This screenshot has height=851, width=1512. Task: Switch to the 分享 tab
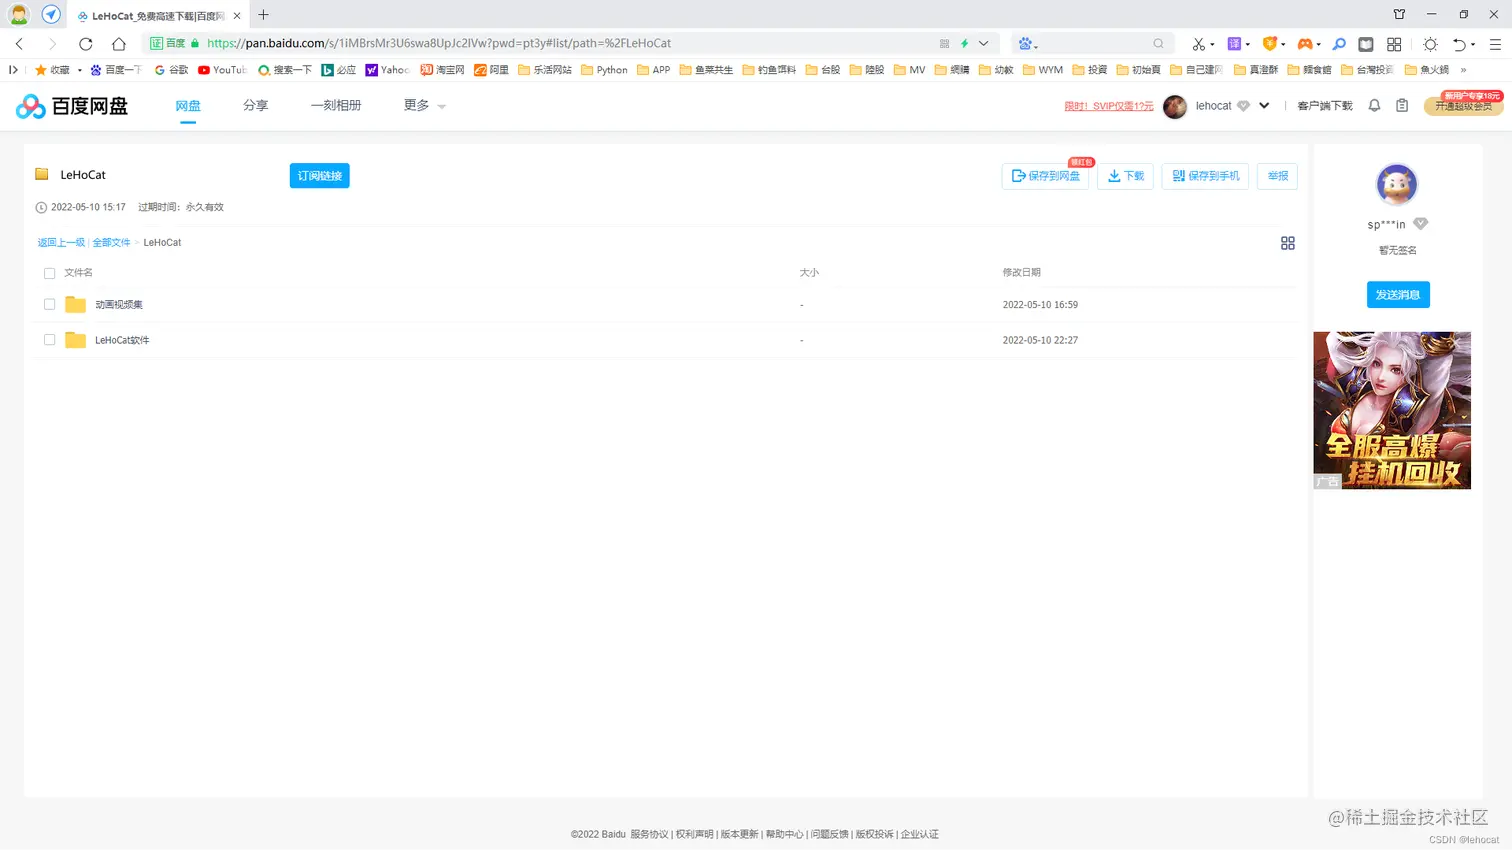(x=256, y=105)
